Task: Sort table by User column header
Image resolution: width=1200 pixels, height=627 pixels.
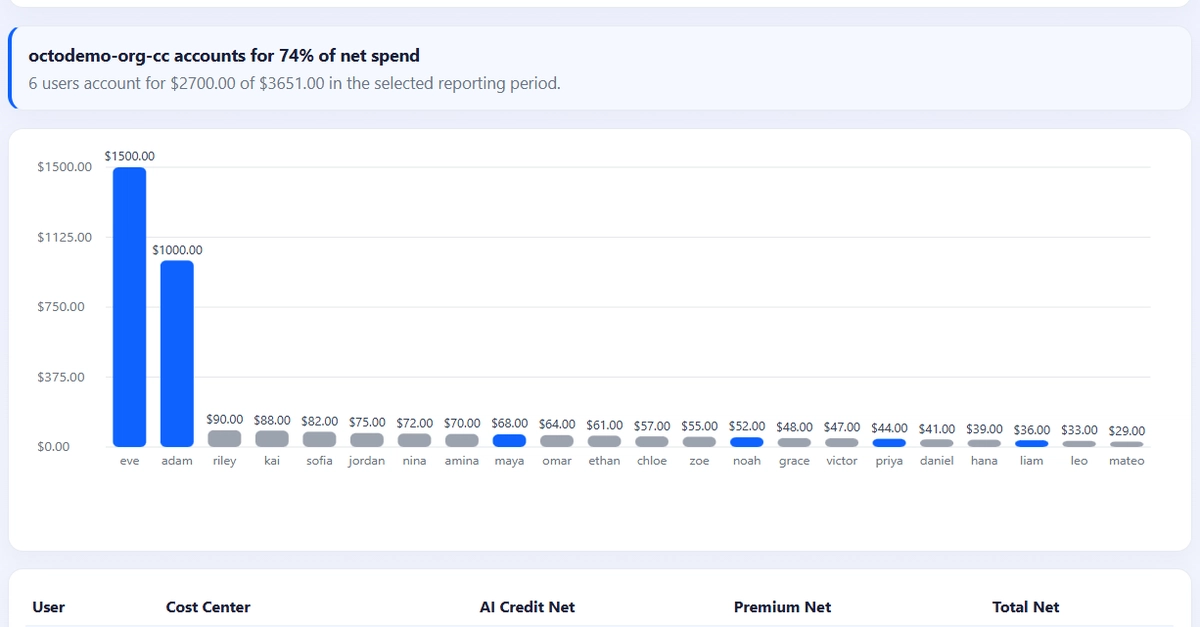Action: pyautogui.click(x=48, y=607)
